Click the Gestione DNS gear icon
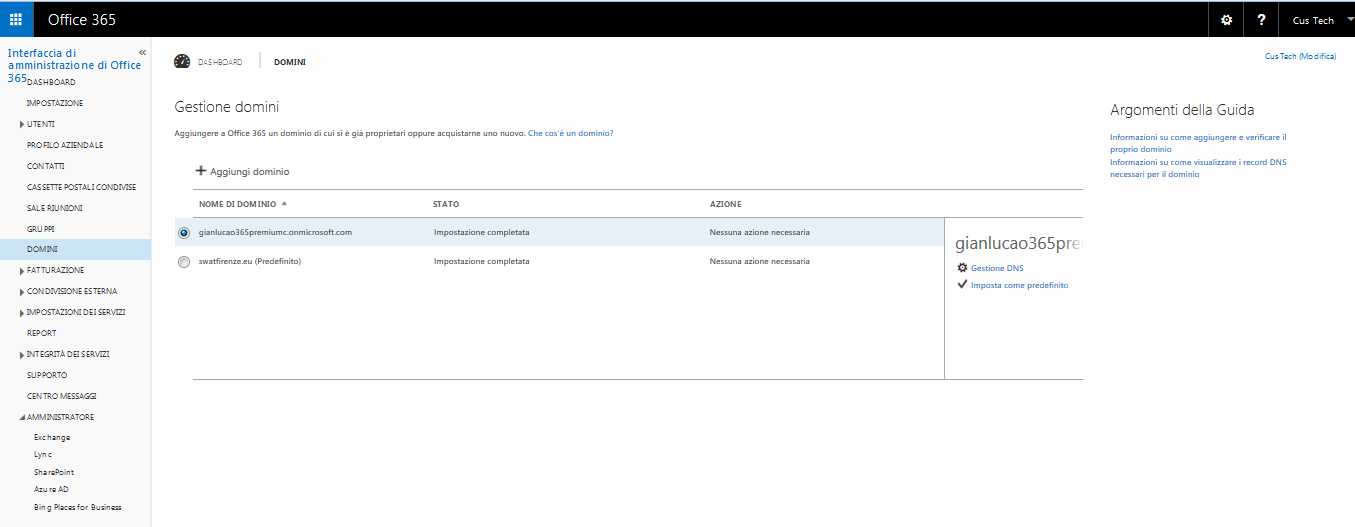 click(x=963, y=268)
